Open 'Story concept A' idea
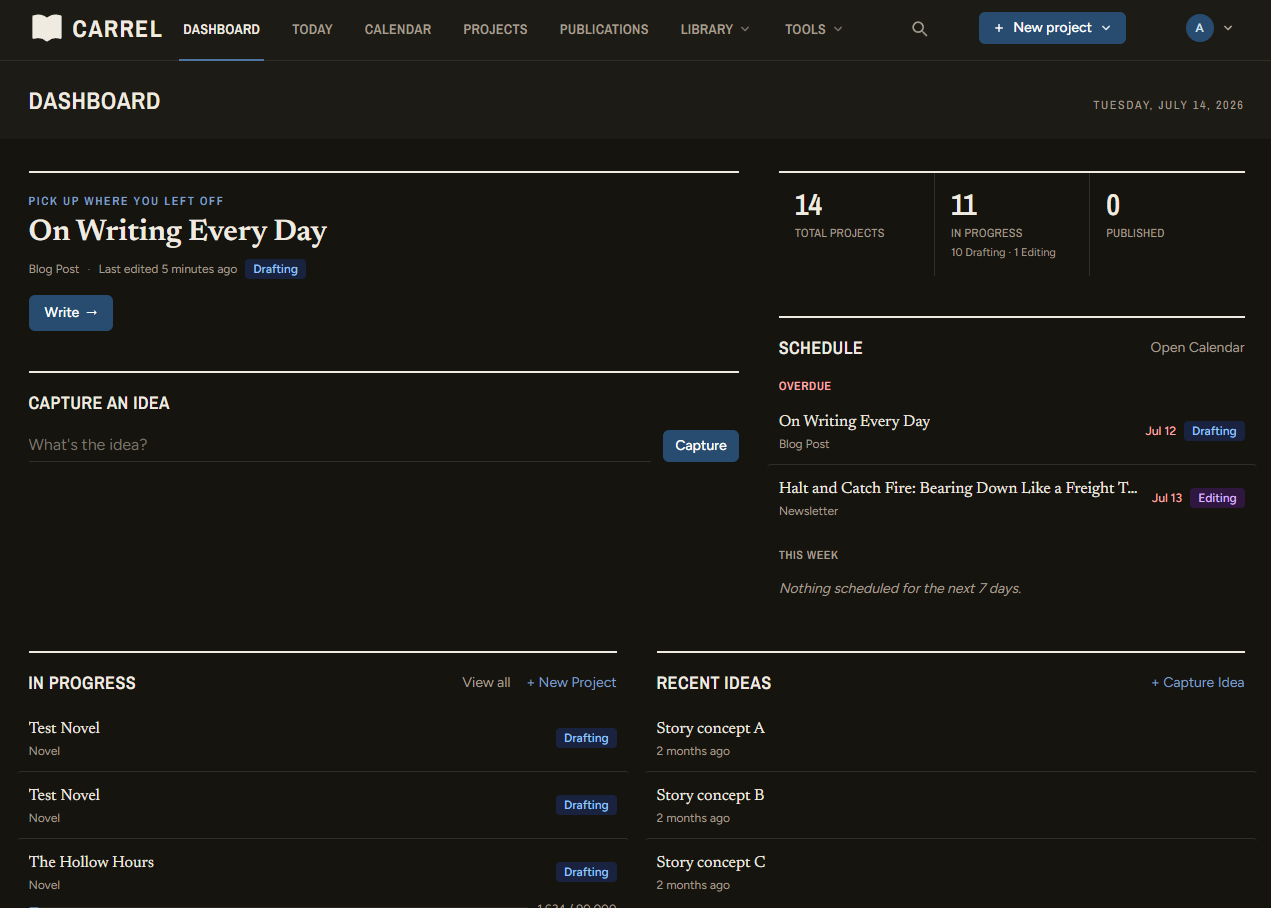This screenshot has height=908, width=1271. (950, 738)
